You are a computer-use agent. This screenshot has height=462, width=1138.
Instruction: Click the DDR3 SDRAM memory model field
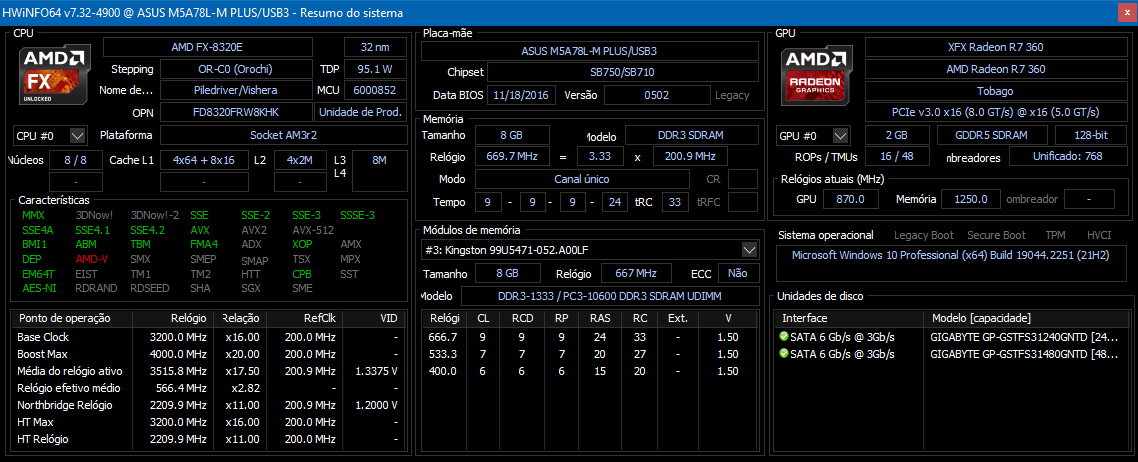(x=691, y=136)
